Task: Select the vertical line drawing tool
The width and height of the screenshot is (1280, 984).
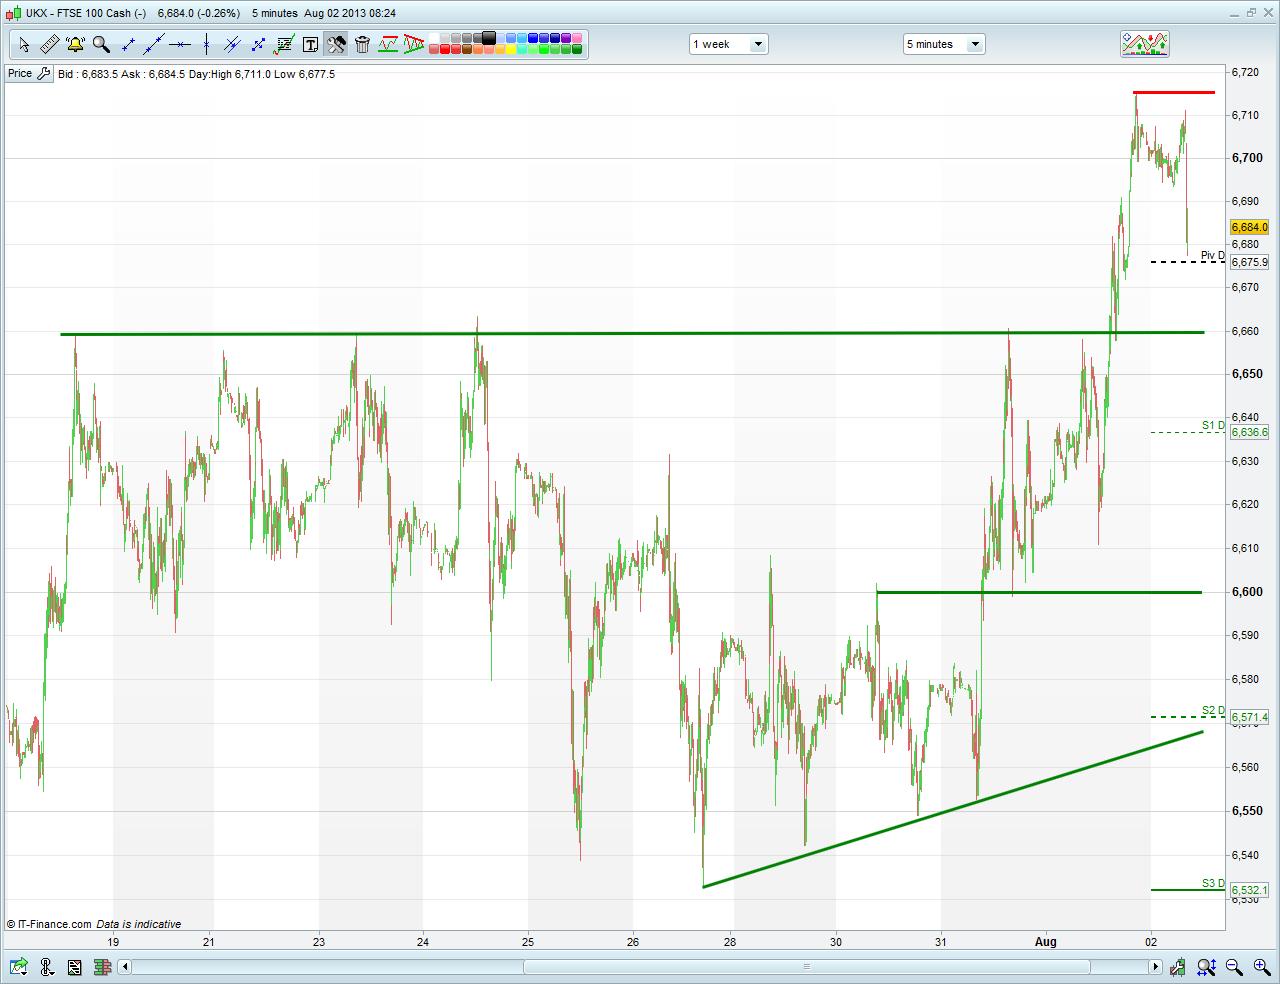Action: (x=206, y=44)
